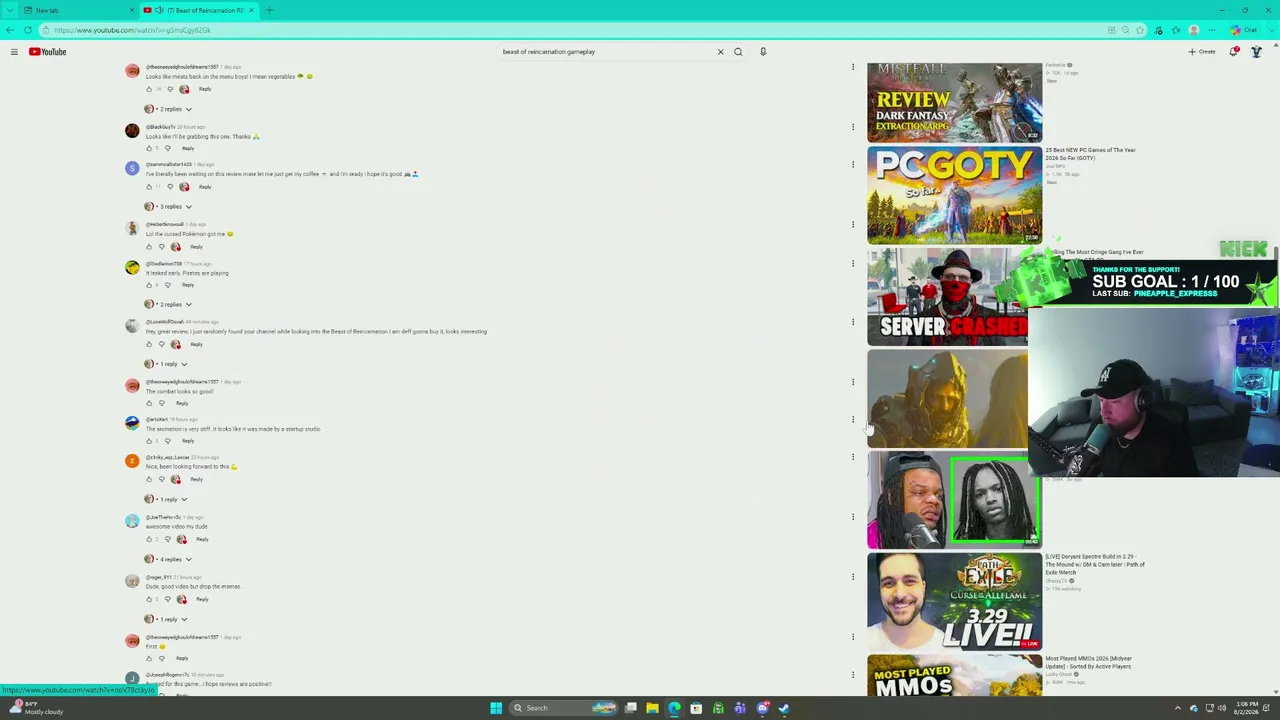Reply to the @BlackGuyTv comment
This screenshot has height=720, width=1280.
coord(188,148)
